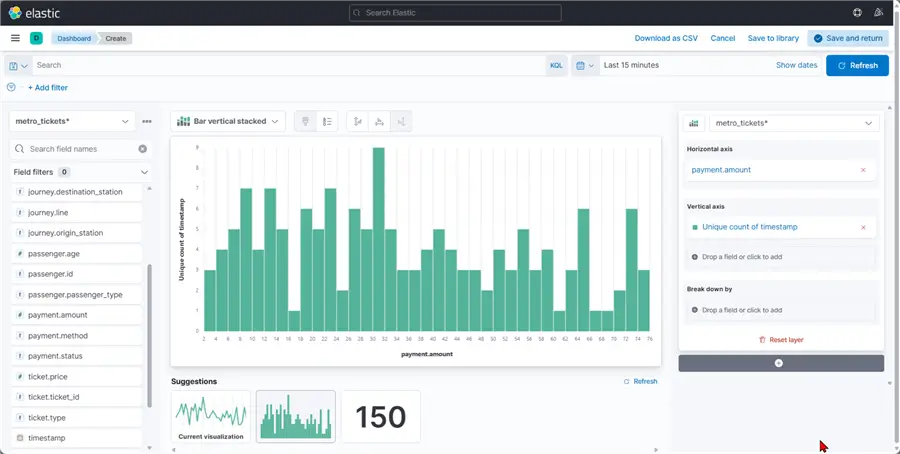Edit Unique count of timestamp dimension
Viewport: 900px width, 454px height.
(x=750, y=228)
